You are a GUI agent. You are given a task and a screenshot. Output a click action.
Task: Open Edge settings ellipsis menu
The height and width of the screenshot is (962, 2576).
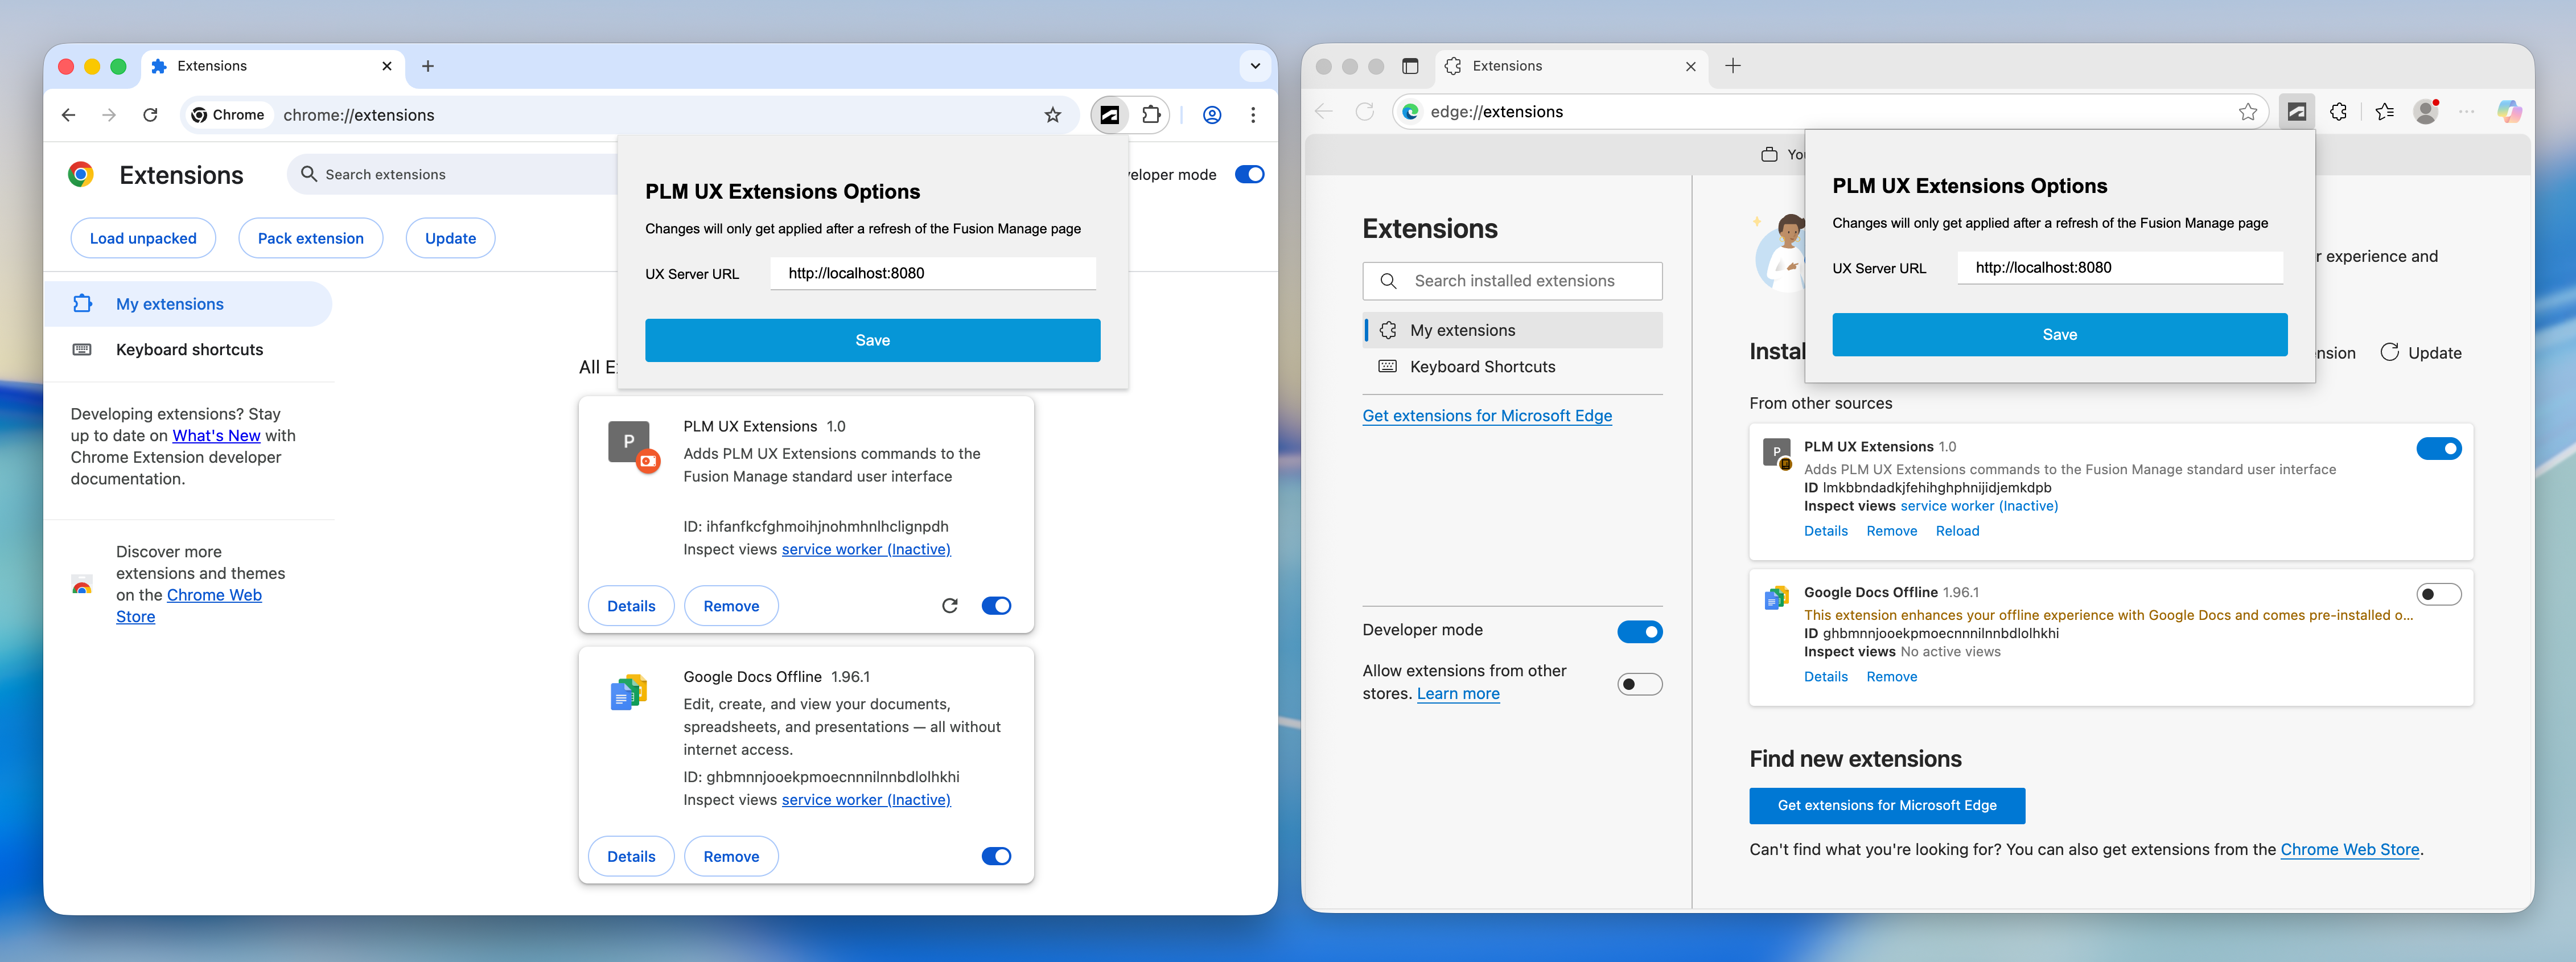pyautogui.click(x=2467, y=112)
